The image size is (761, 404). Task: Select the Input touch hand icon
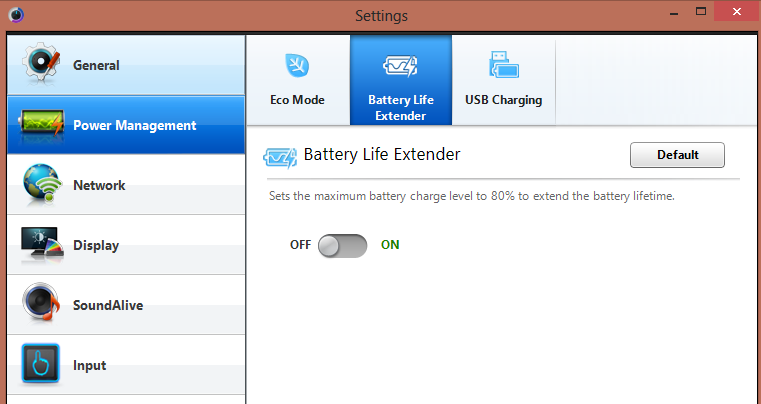(x=40, y=364)
